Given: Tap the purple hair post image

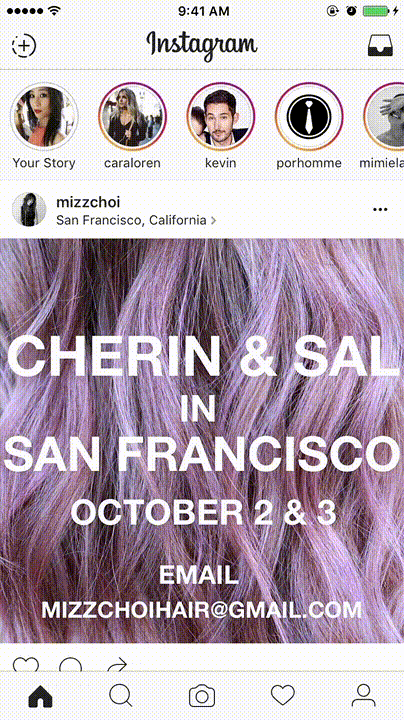Looking at the screenshot, I should pyautogui.click(x=202, y=440).
